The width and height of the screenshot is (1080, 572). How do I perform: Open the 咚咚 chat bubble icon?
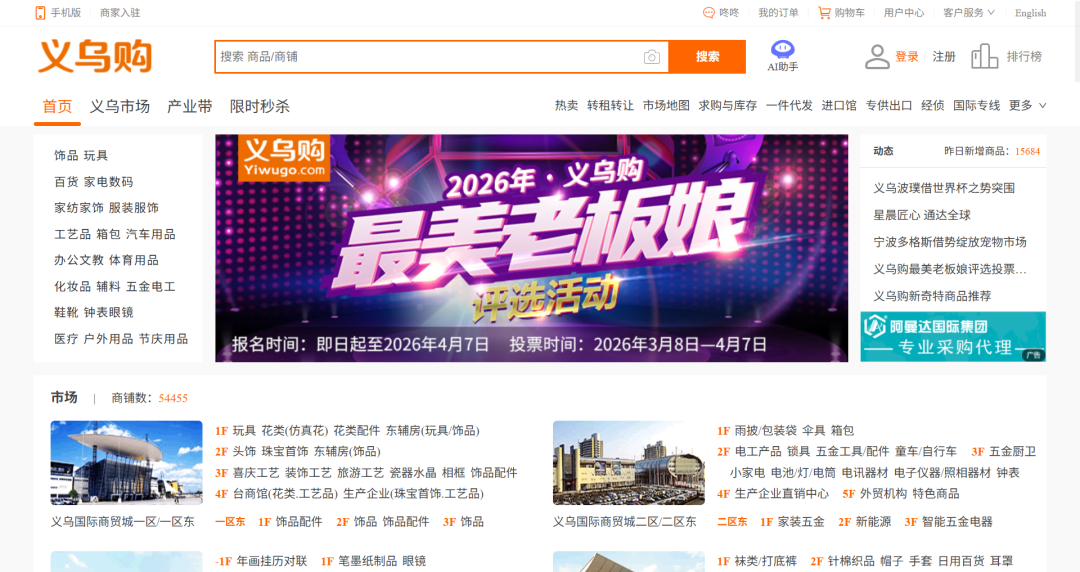coord(709,12)
